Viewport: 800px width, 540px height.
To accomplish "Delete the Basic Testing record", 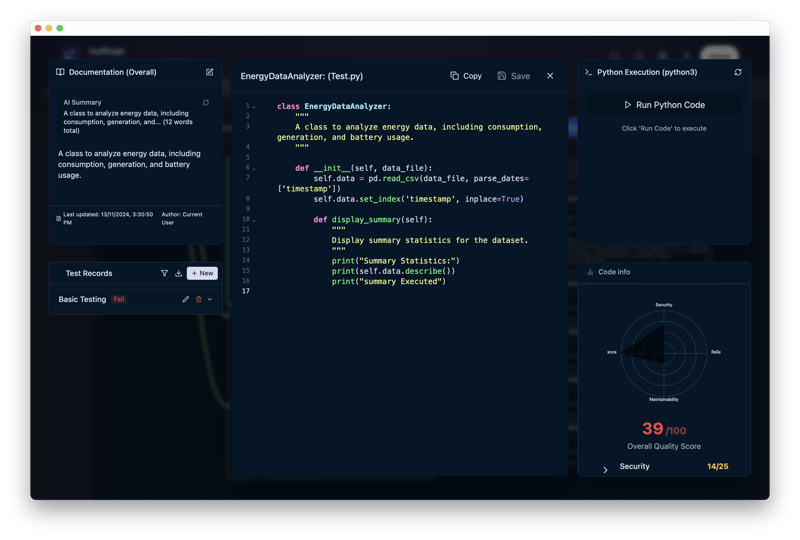I will coord(198,299).
